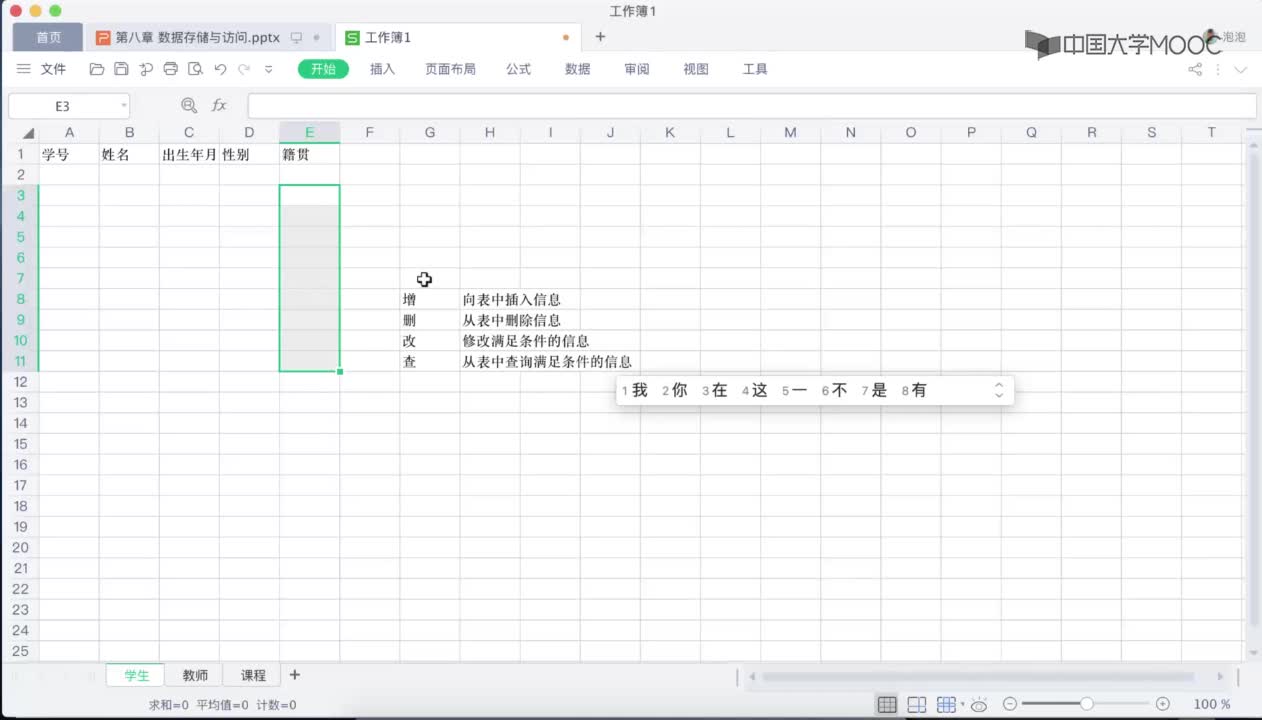This screenshot has width=1262, height=720.
Task: Redo the last action
Action: tap(244, 69)
